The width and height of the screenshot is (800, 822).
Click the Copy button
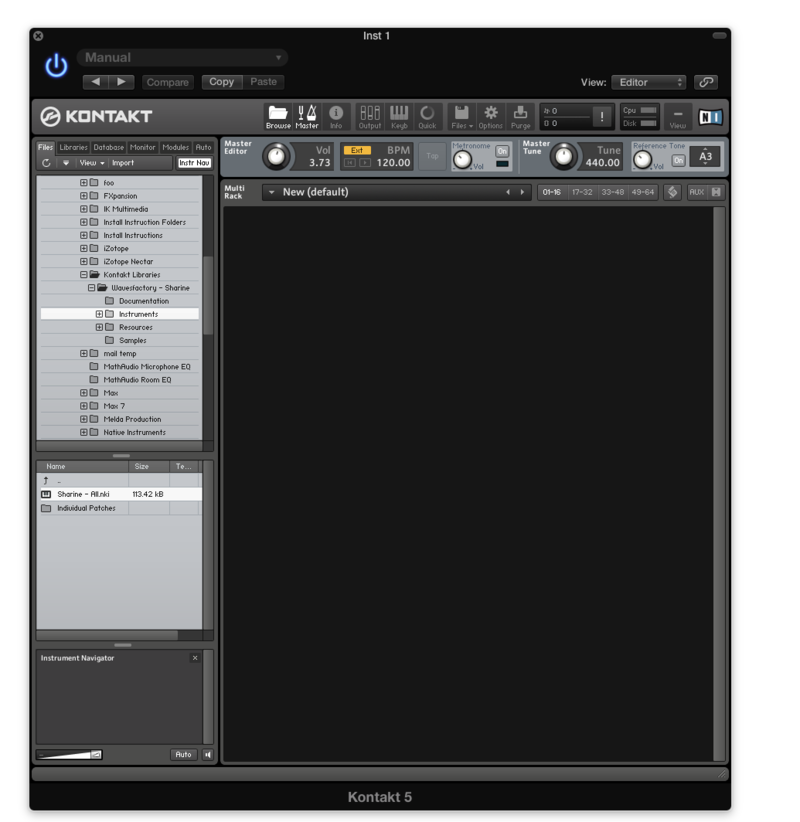222,82
